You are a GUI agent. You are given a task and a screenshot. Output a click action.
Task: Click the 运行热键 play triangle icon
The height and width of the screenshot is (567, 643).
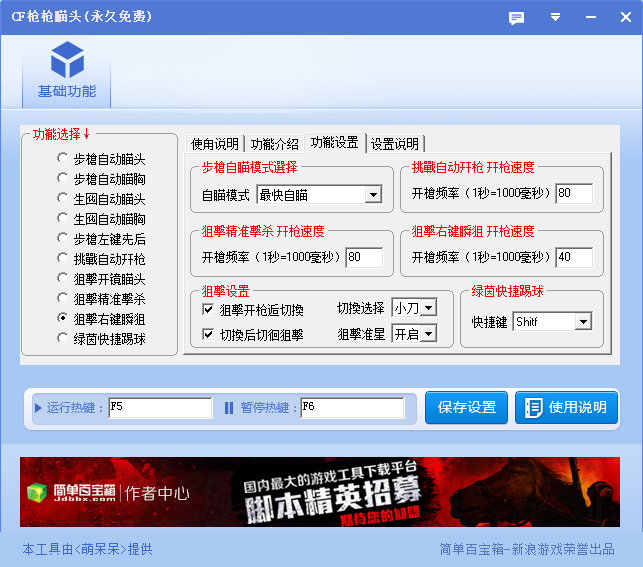(x=38, y=408)
